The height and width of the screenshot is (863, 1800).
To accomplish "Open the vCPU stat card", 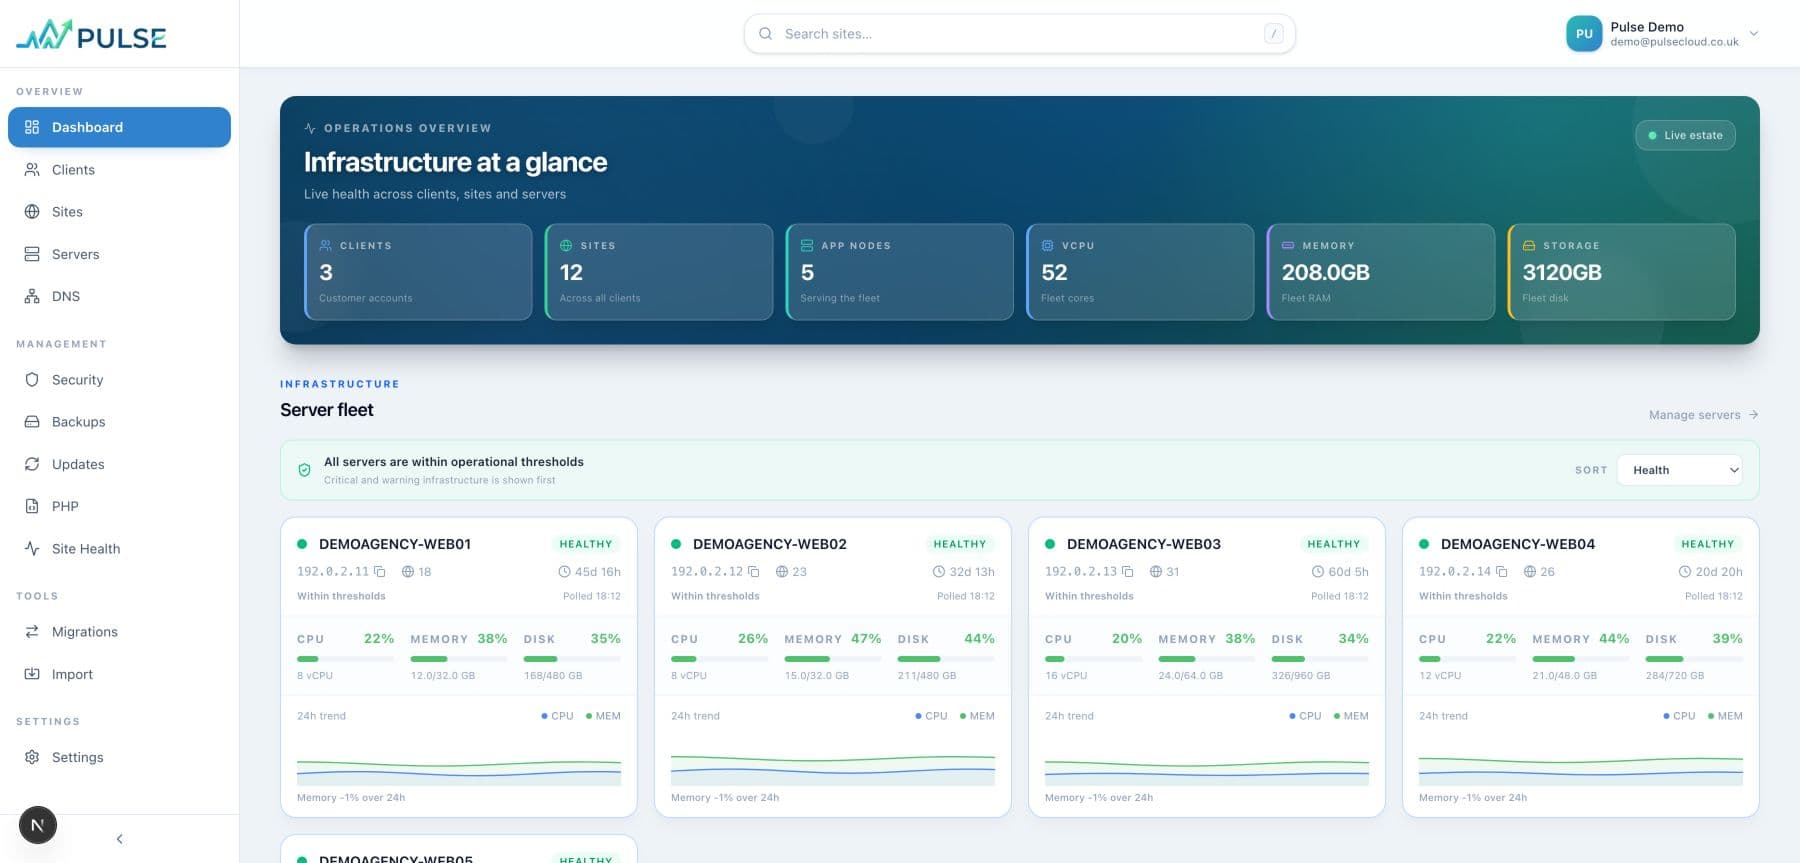I will click(1140, 272).
